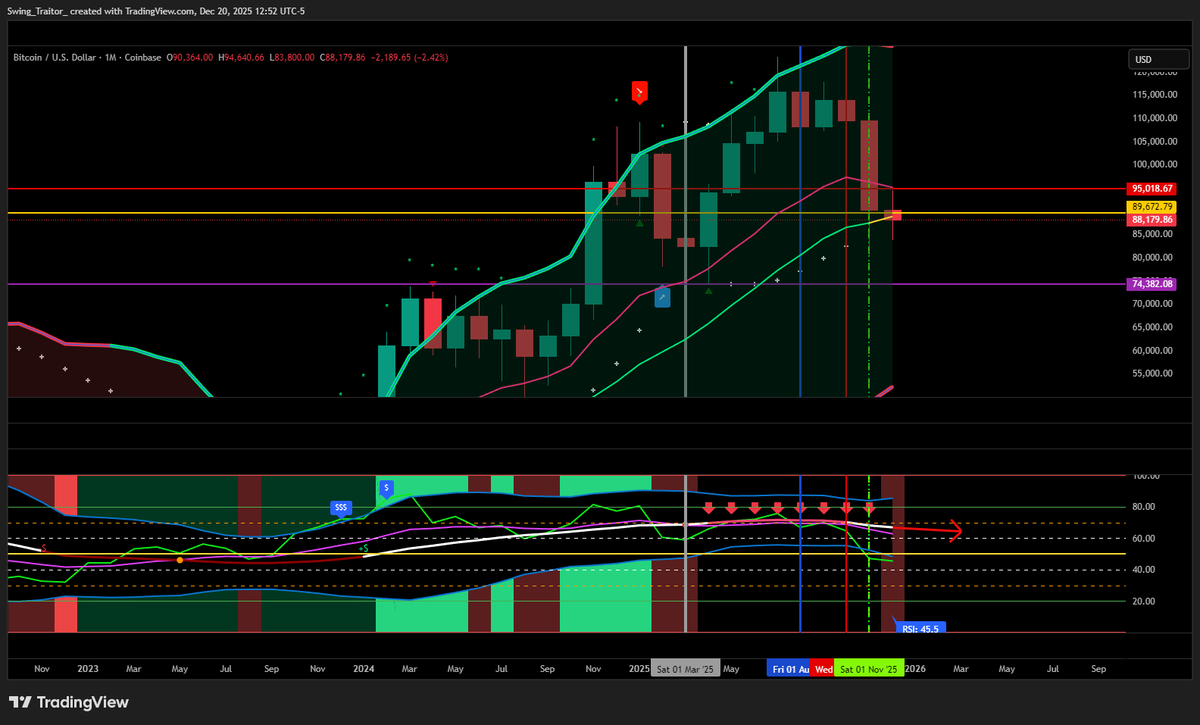Click the 55,000.00 price axis tick
Viewport: 1200px width, 725px height.
point(1153,374)
